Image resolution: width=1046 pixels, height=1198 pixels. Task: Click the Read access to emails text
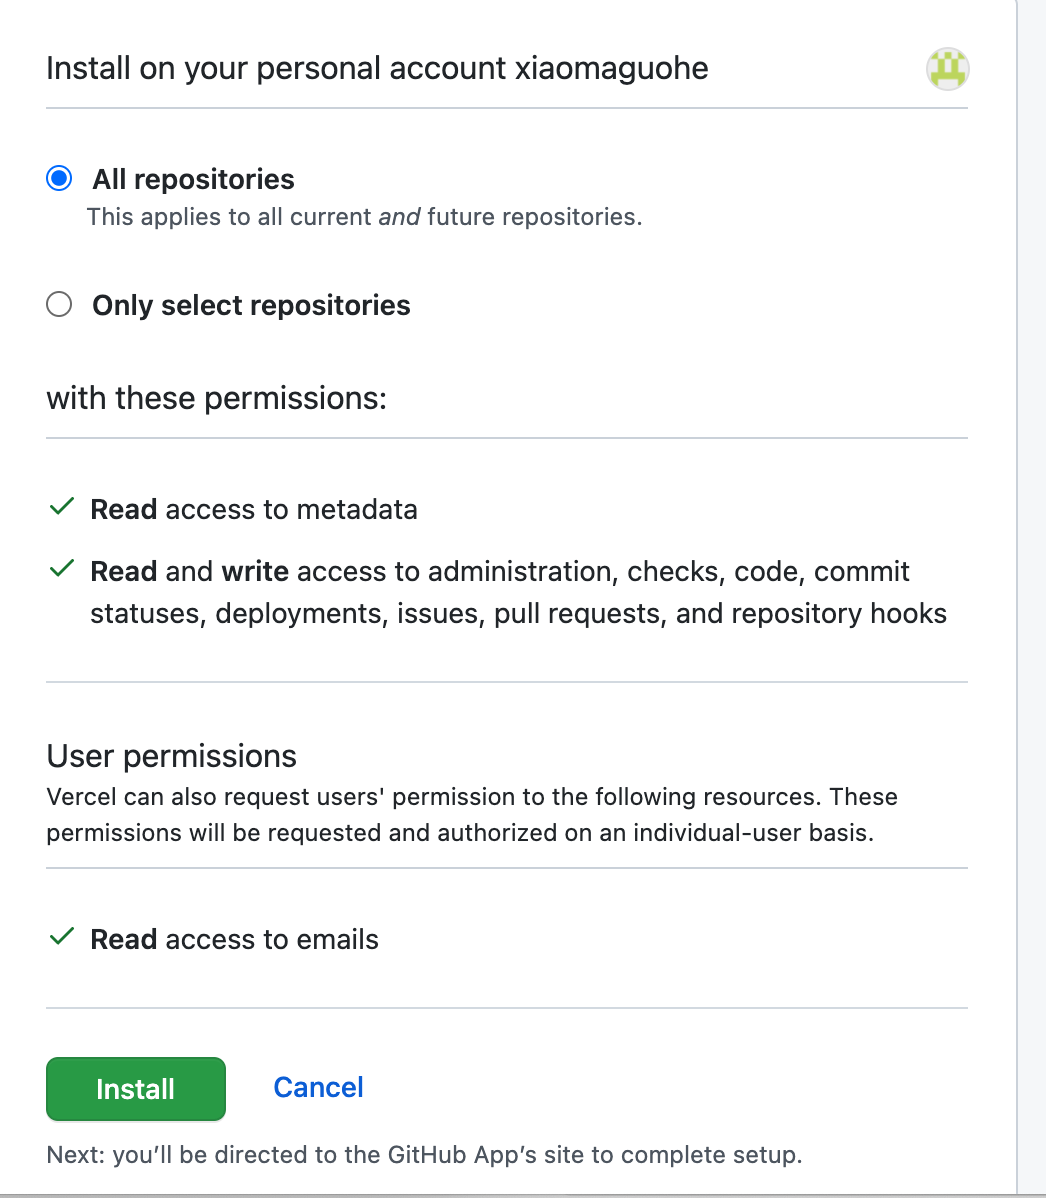click(x=234, y=940)
